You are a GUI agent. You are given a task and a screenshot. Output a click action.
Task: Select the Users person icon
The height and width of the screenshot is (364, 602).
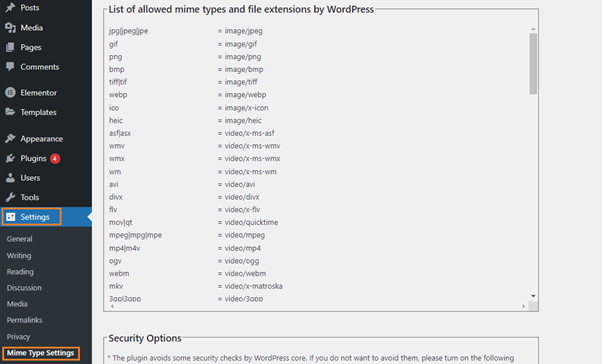click(x=10, y=178)
